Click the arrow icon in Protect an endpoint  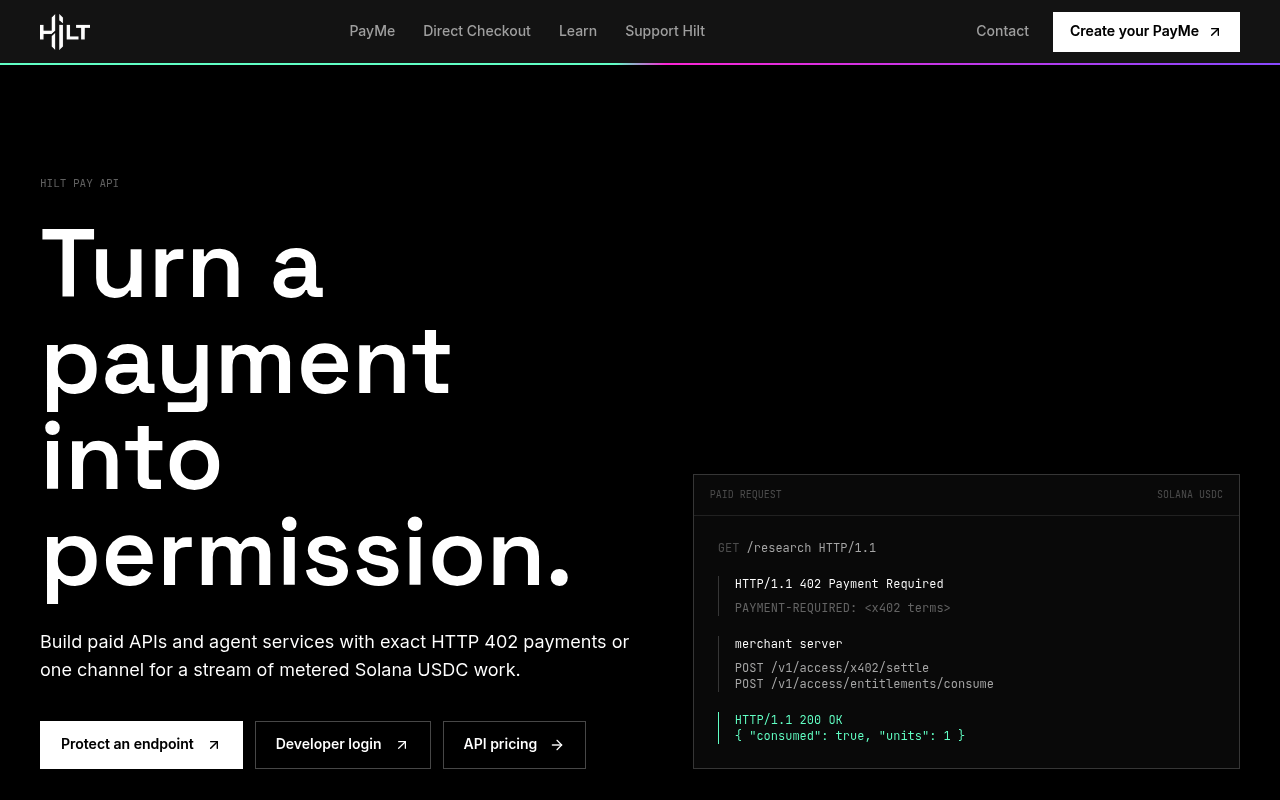[214, 745]
